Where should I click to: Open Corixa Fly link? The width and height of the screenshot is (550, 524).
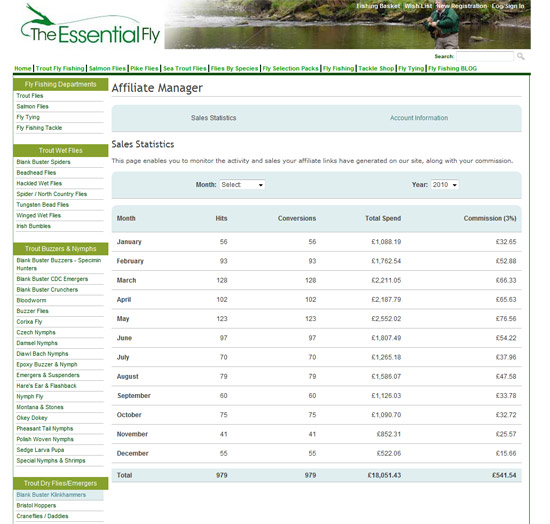[29, 322]
